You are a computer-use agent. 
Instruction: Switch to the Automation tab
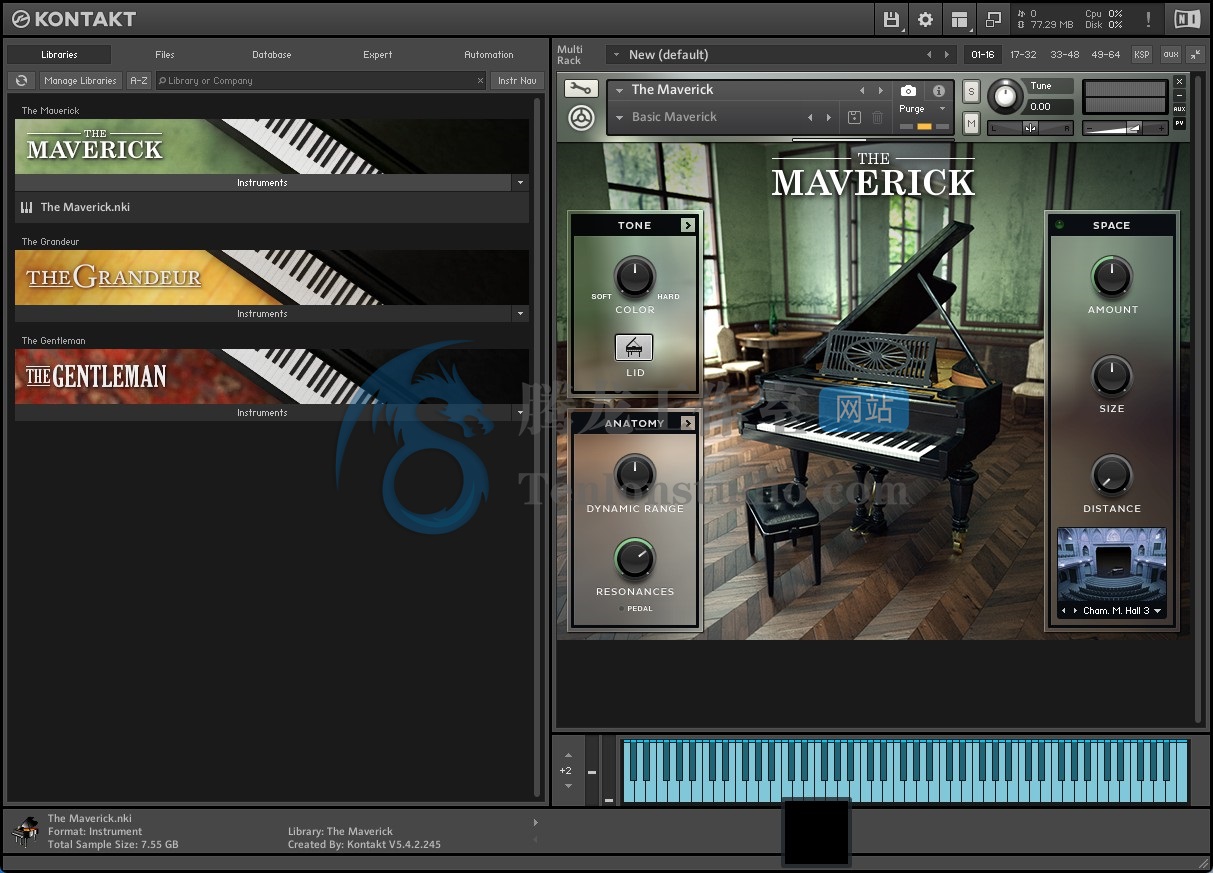(489, 55)
